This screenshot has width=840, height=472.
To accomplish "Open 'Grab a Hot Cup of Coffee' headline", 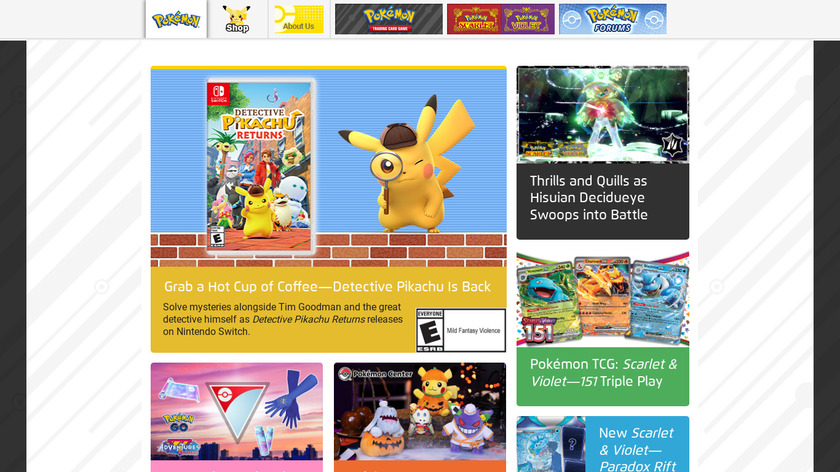I will [x=327, y=287].
